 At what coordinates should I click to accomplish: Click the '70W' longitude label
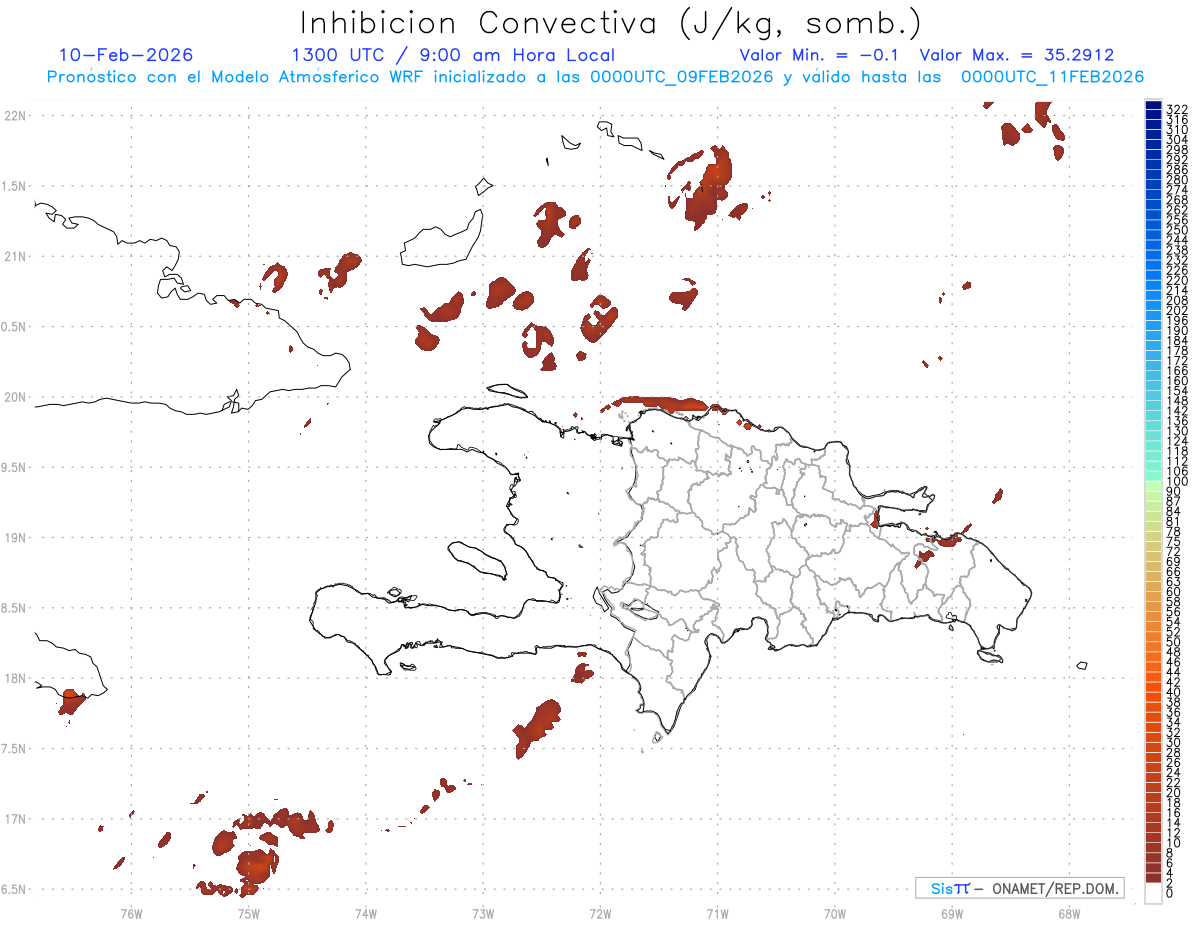tap(835, 913)
